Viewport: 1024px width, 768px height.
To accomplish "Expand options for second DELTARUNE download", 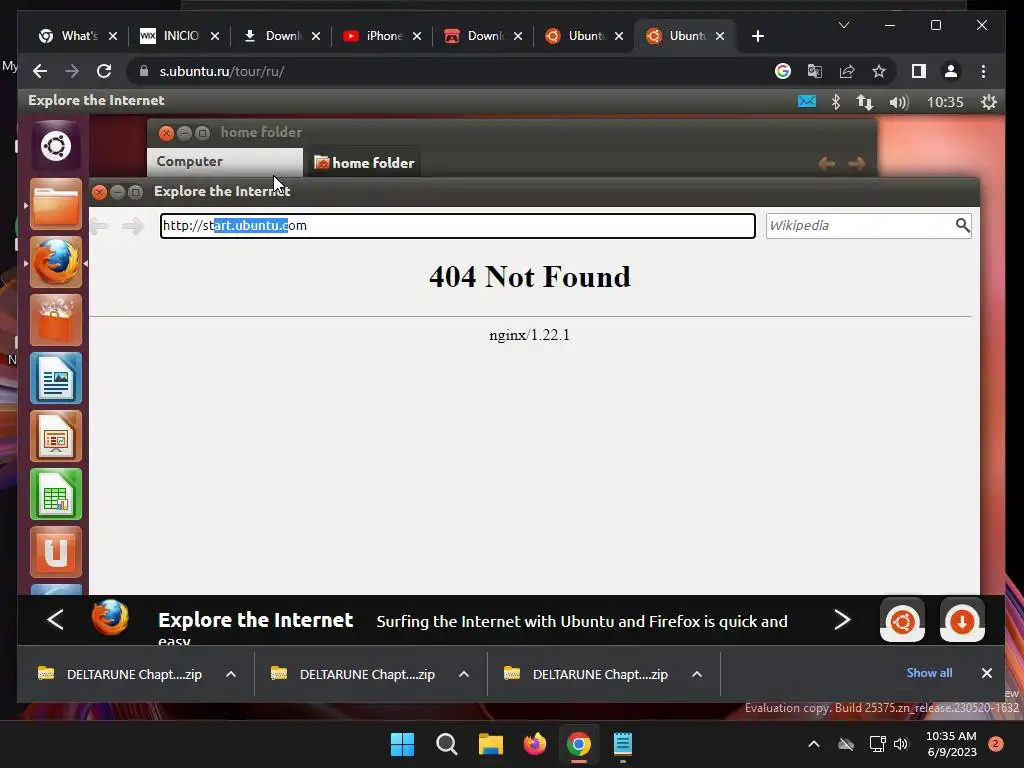I will pyautogui.click(x=464, y=674).
